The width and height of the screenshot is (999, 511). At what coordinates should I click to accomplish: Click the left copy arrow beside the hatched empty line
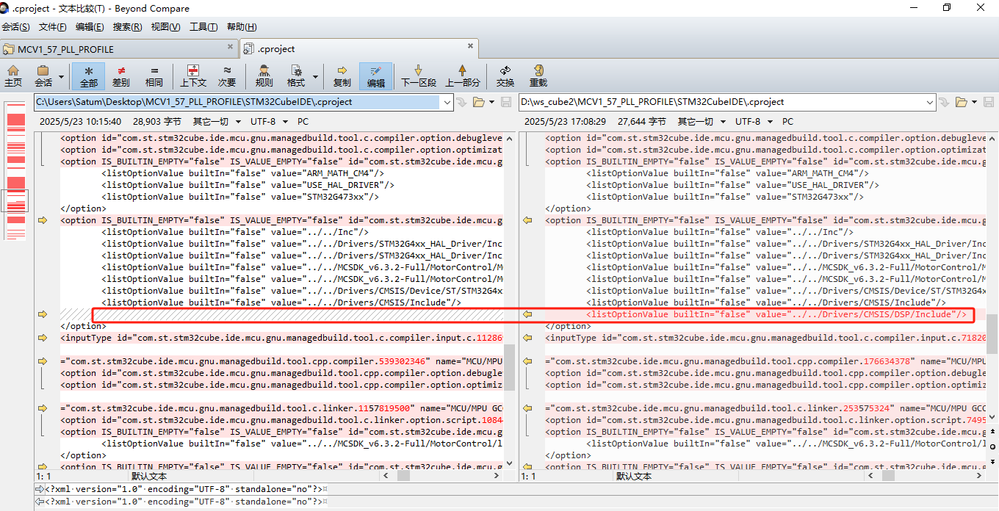click(43, 313)
